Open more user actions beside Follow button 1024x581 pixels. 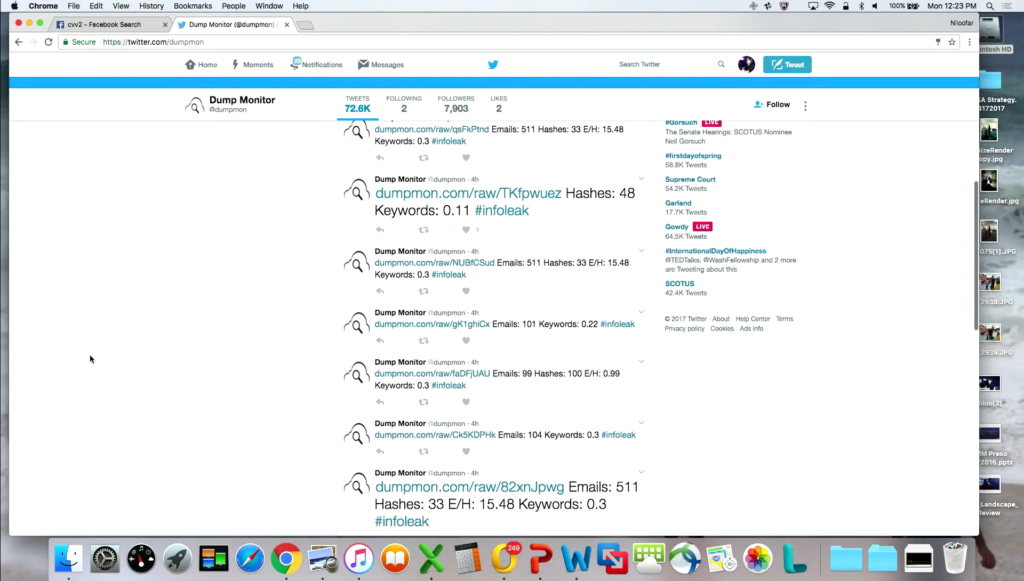(805, 105)
